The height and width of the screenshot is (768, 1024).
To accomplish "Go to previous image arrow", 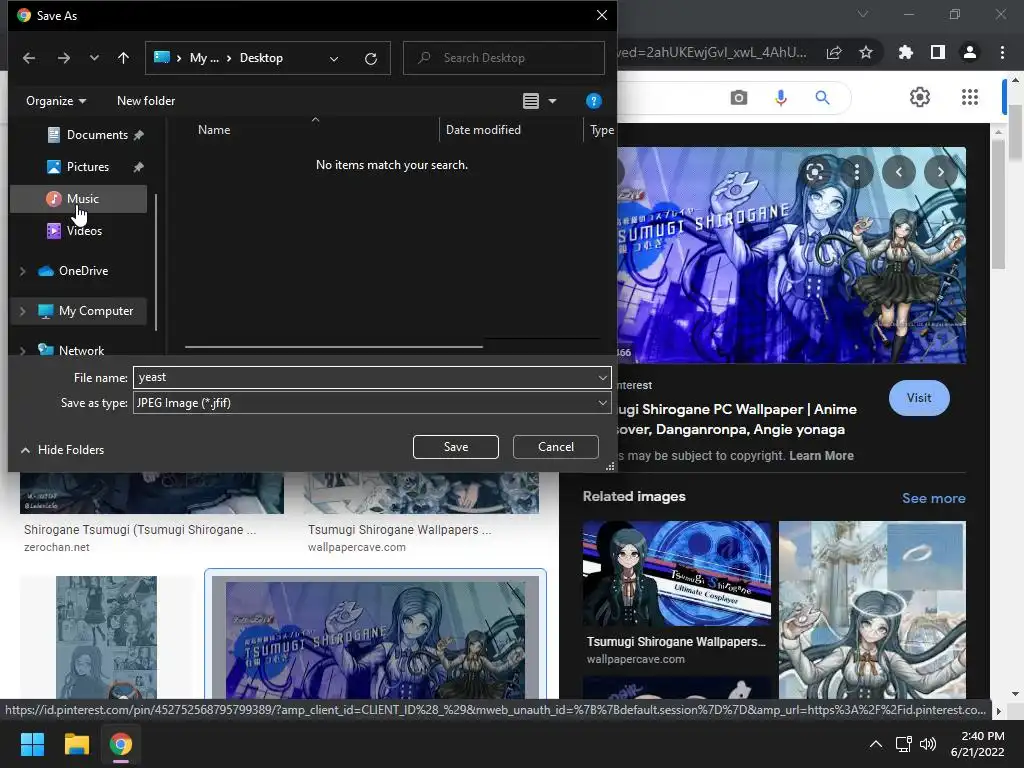I will [899, 172].
